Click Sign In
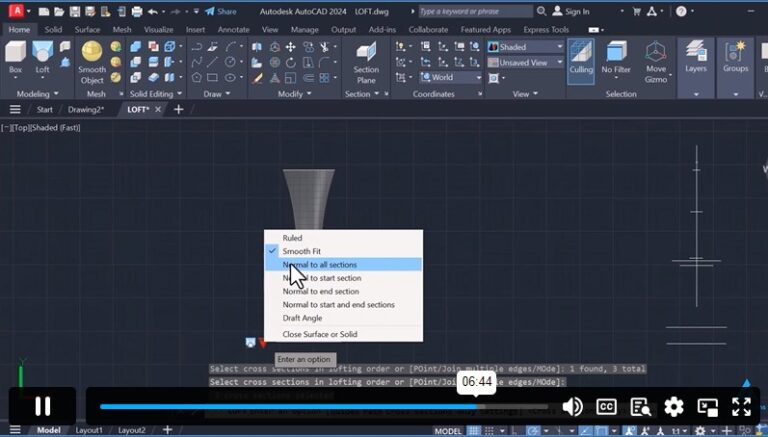768x437 pixels. (571, 11)
